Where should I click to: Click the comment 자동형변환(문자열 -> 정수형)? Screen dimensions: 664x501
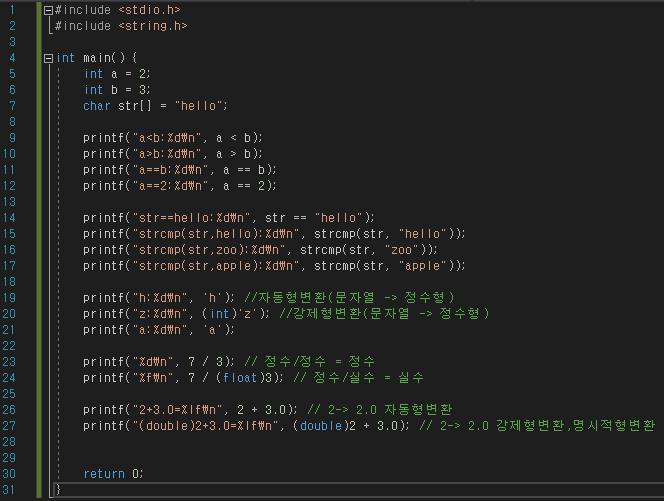[349, 298]
